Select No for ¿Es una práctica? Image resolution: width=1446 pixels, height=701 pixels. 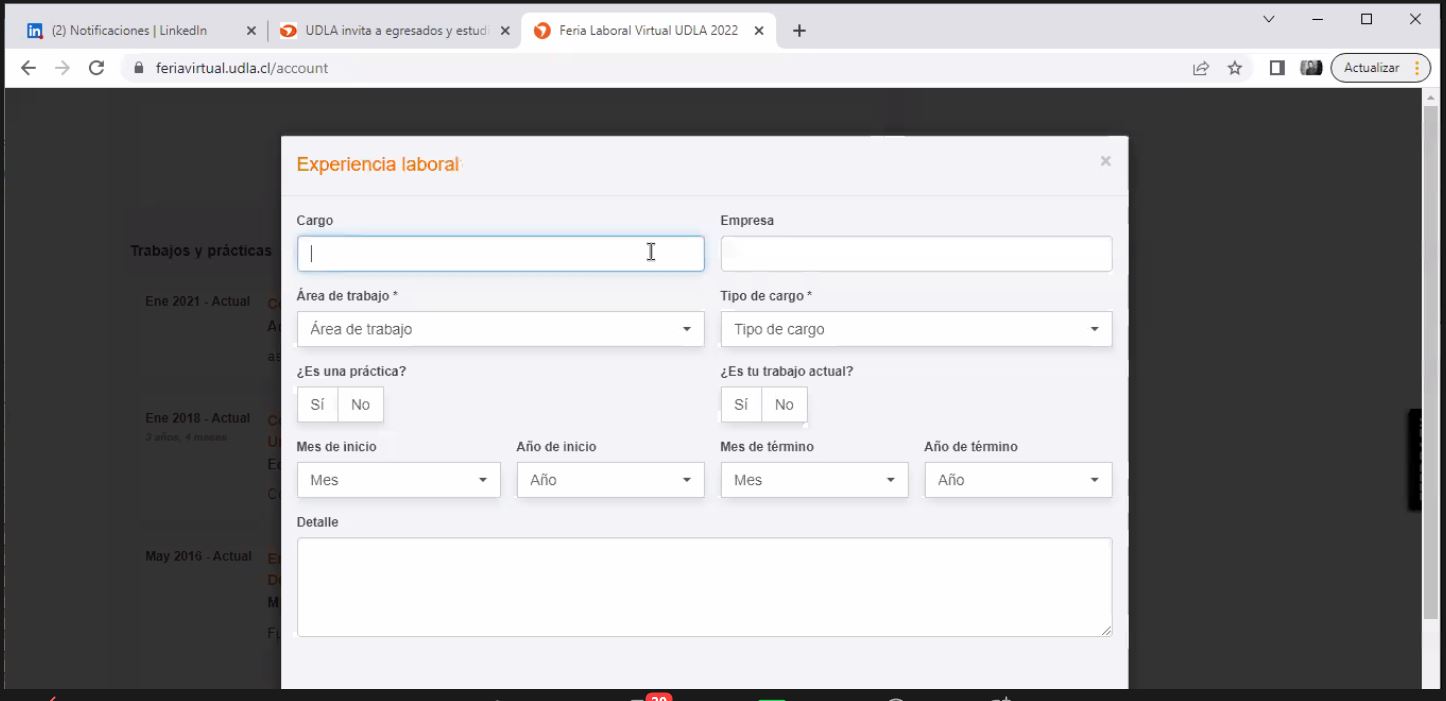(360, 405)
